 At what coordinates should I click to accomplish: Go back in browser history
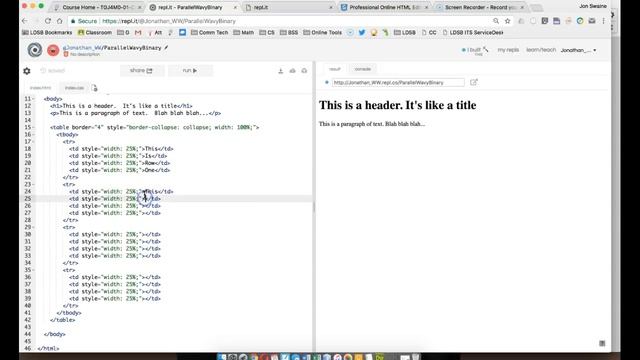[x=25, y=21]
